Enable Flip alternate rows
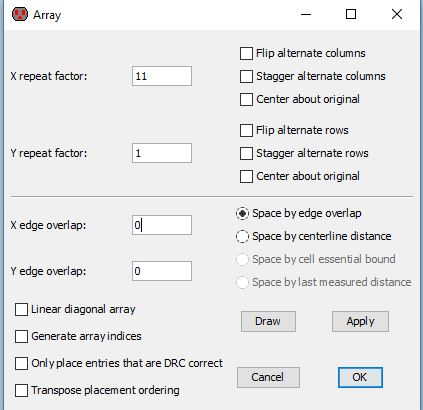Screen dimensions: 423x410 pos(246,130)
